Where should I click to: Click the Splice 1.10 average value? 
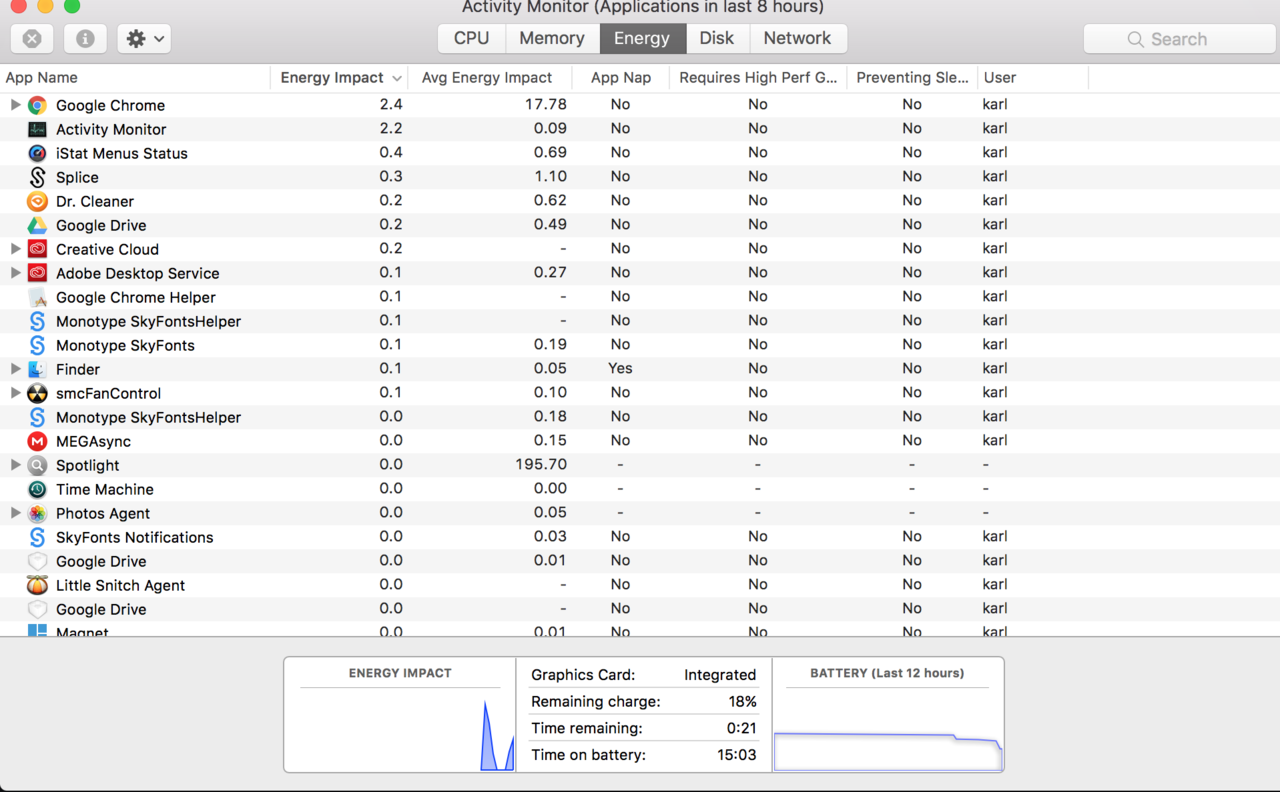(x=550, y=177)
